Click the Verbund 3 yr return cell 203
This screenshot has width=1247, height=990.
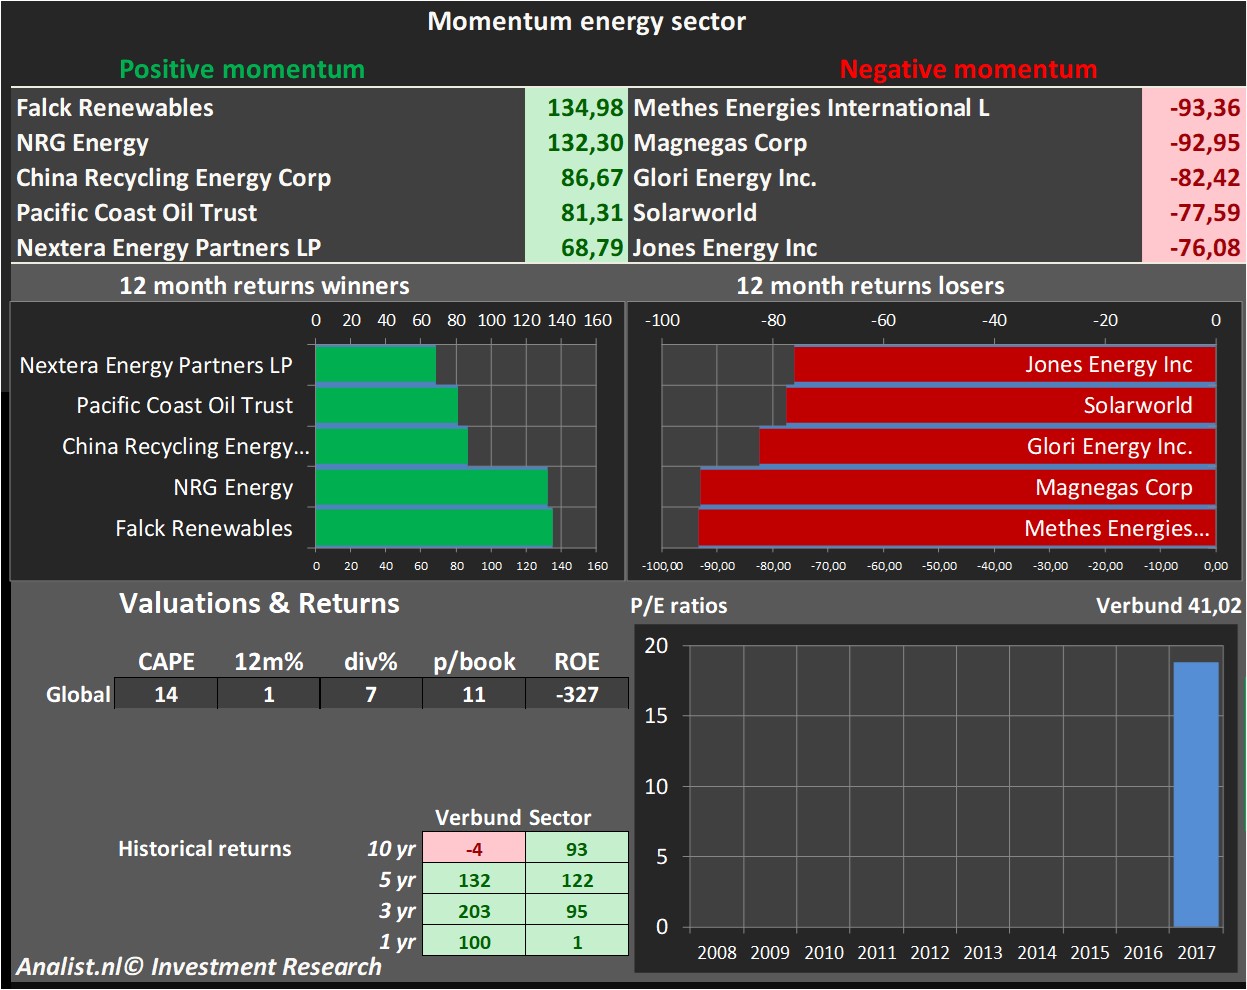[x=474, y=911]
